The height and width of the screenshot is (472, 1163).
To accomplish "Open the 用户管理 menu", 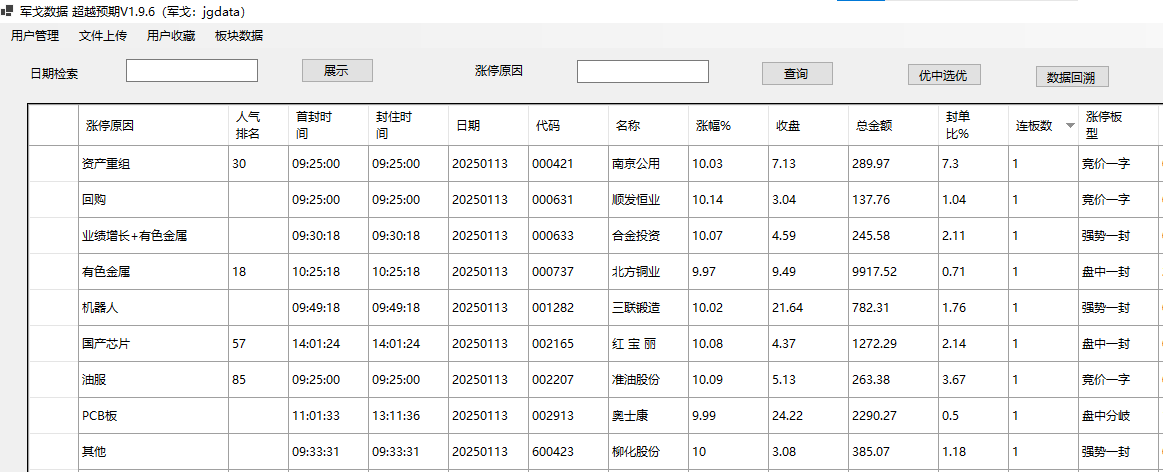I will coord(35,36).
